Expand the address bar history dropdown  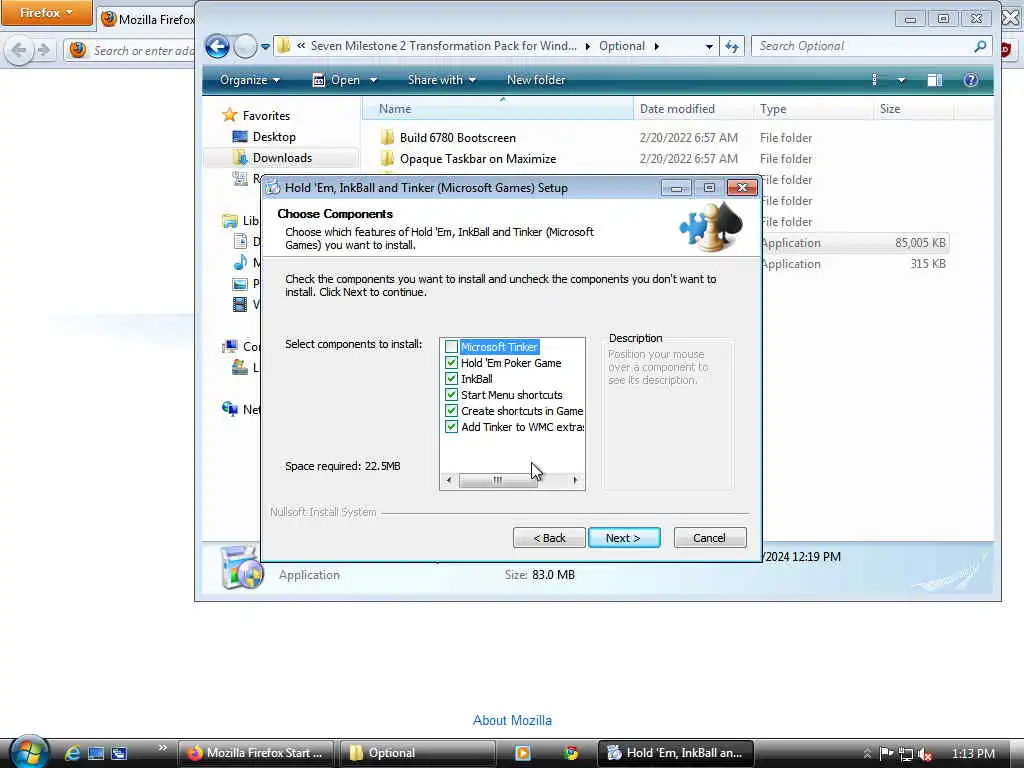709,46
